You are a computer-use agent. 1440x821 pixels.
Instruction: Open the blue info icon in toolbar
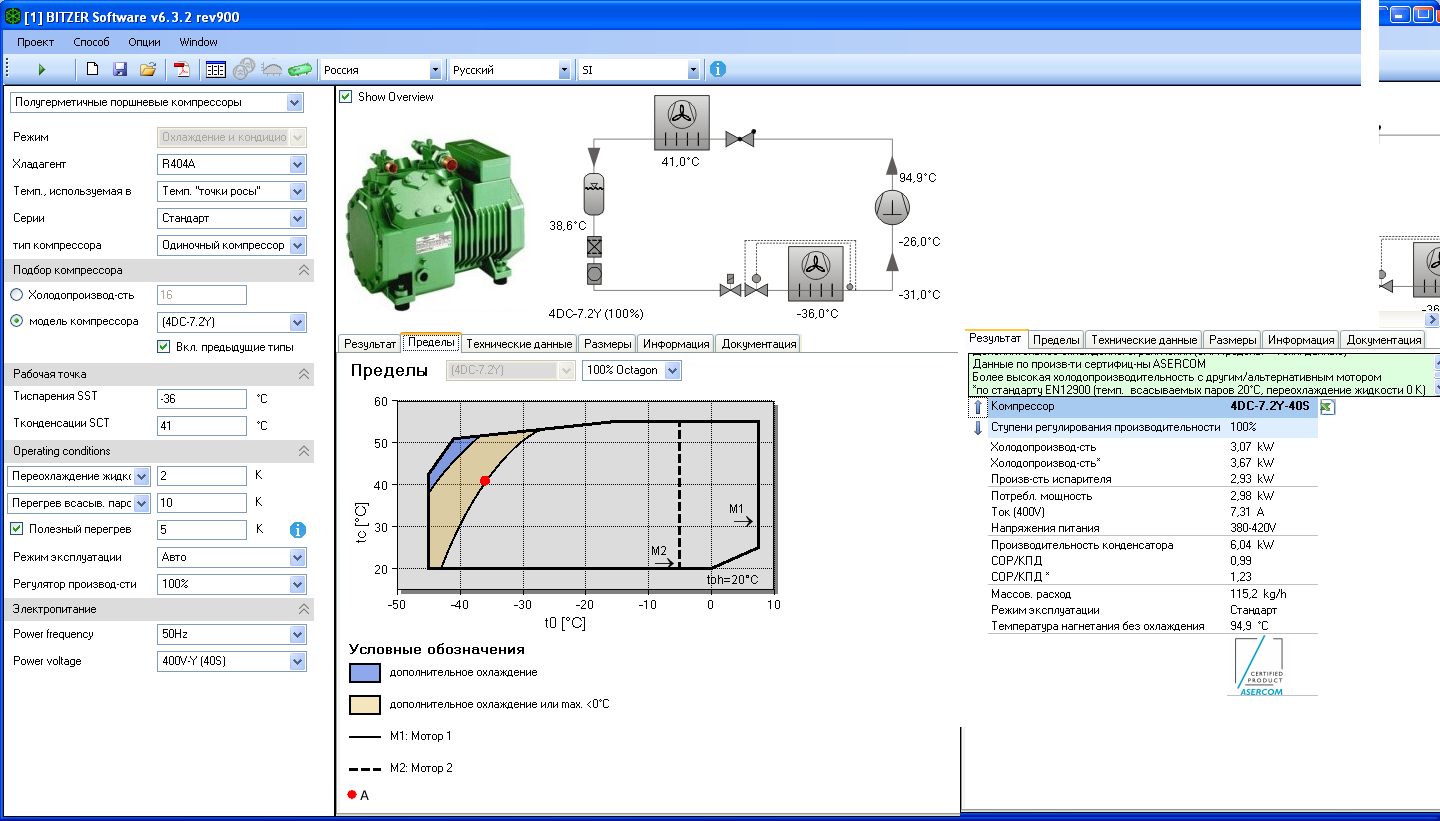coord(717,70)
